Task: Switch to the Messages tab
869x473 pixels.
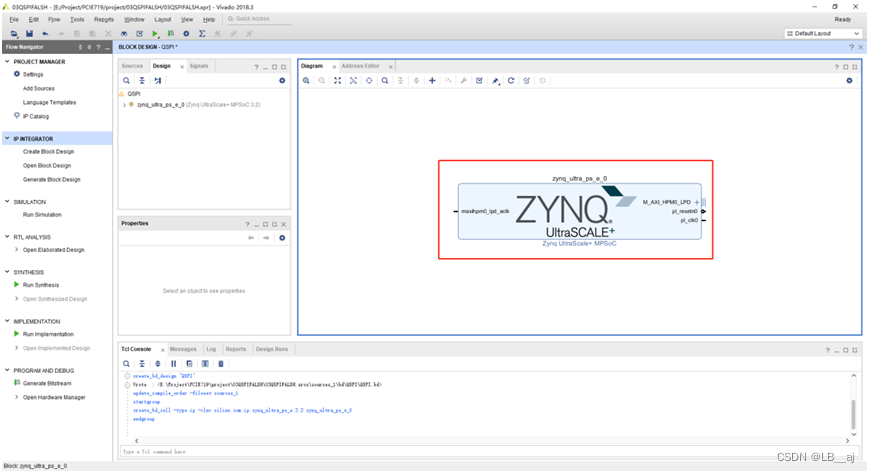Action: tap(183, 349)
